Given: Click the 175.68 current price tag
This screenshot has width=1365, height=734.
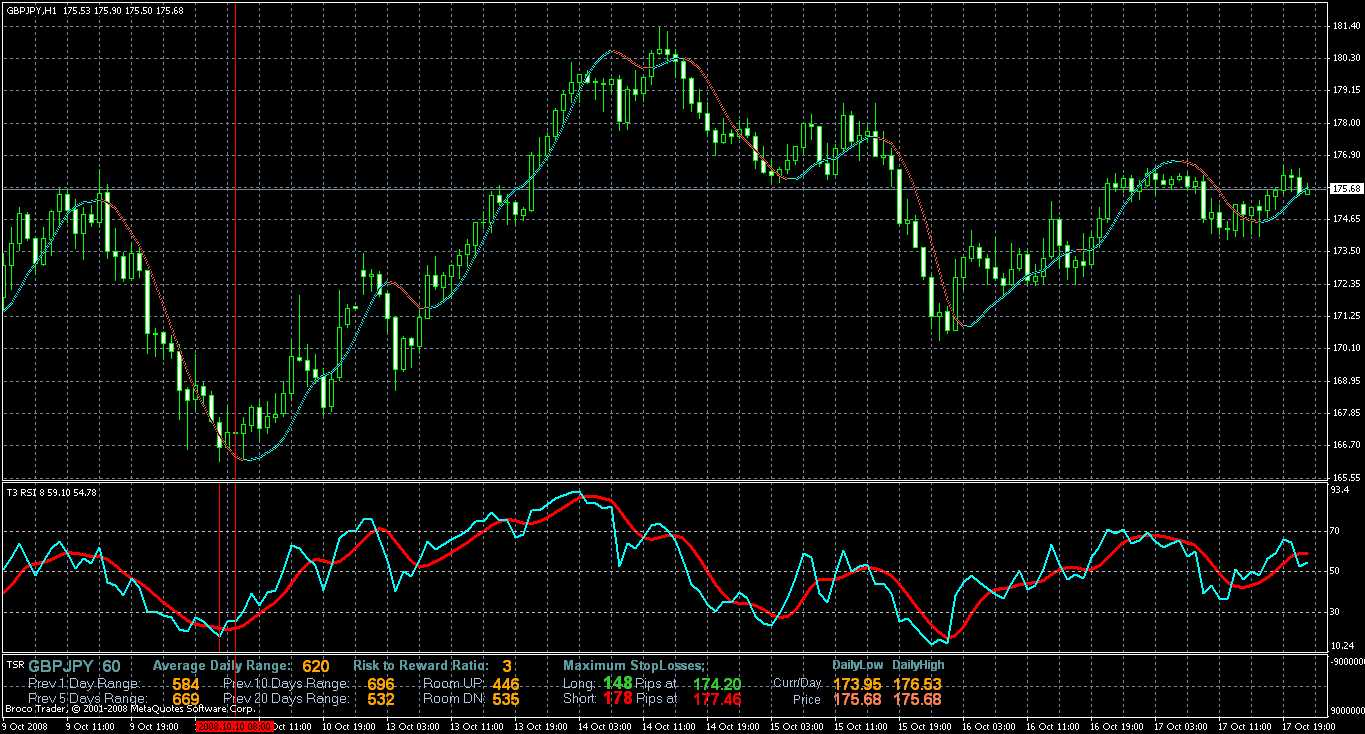Looking at the screenshot, I should [x=1346, y=188].
